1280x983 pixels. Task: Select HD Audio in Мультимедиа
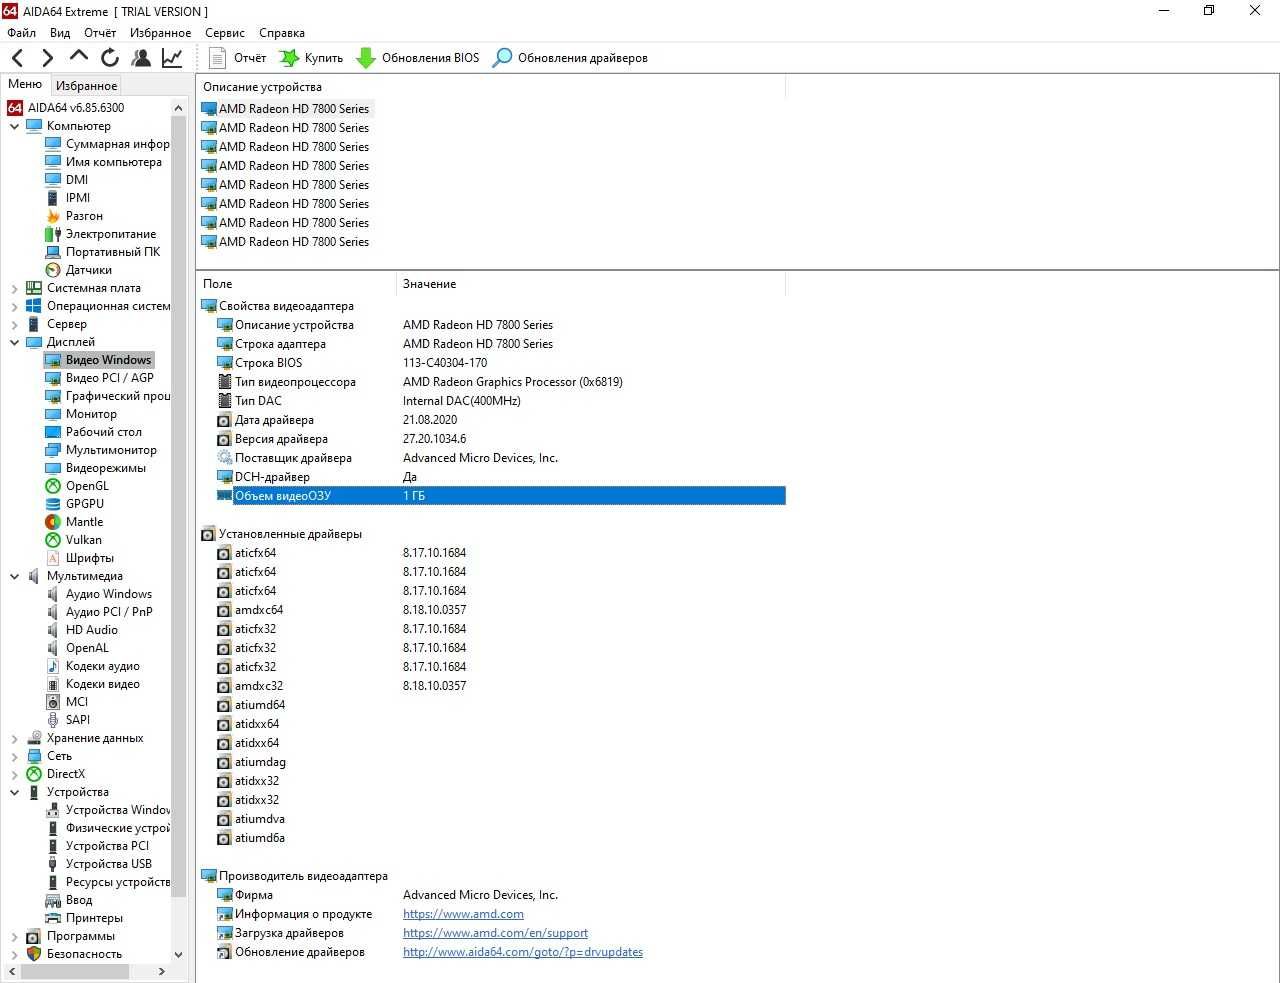pyautogui.click(x=91, y=630)
